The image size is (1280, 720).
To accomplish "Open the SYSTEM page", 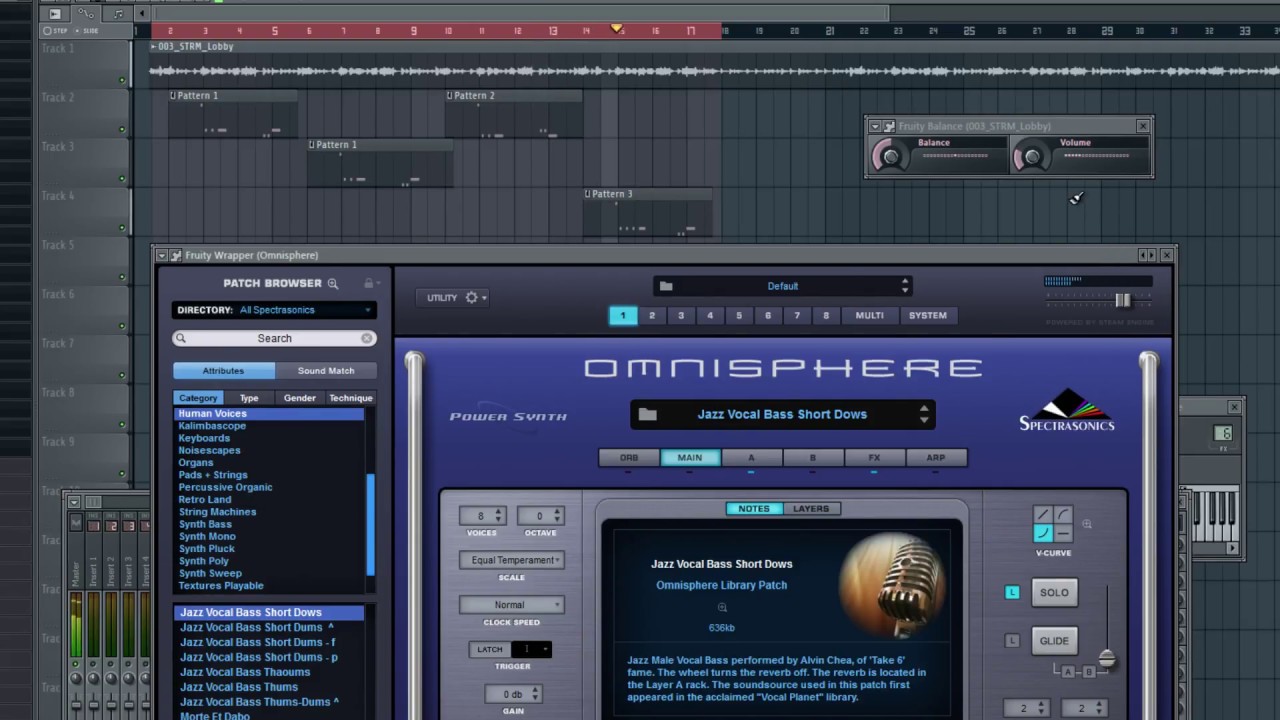I will pos(927,316).
